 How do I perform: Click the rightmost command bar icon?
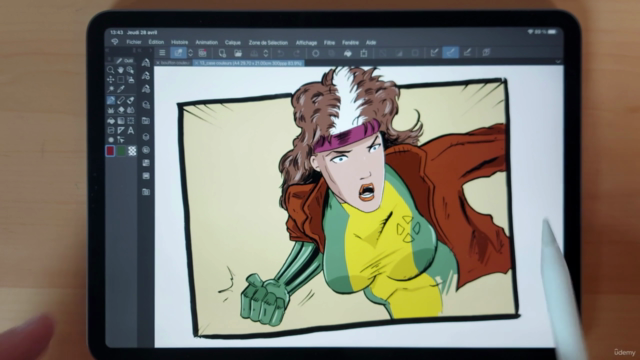coord(486,52)
